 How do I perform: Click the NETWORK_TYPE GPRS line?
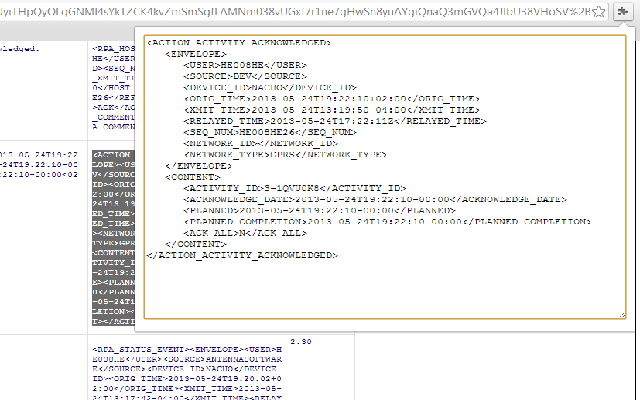(285, 154)
